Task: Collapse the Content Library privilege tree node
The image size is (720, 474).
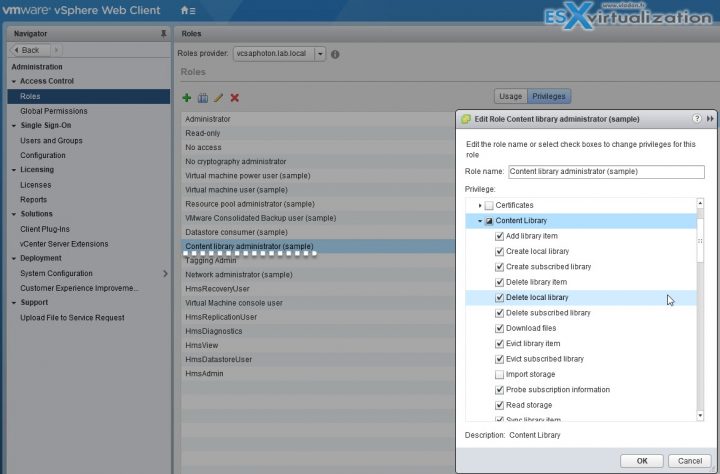Action: (480, 221)
